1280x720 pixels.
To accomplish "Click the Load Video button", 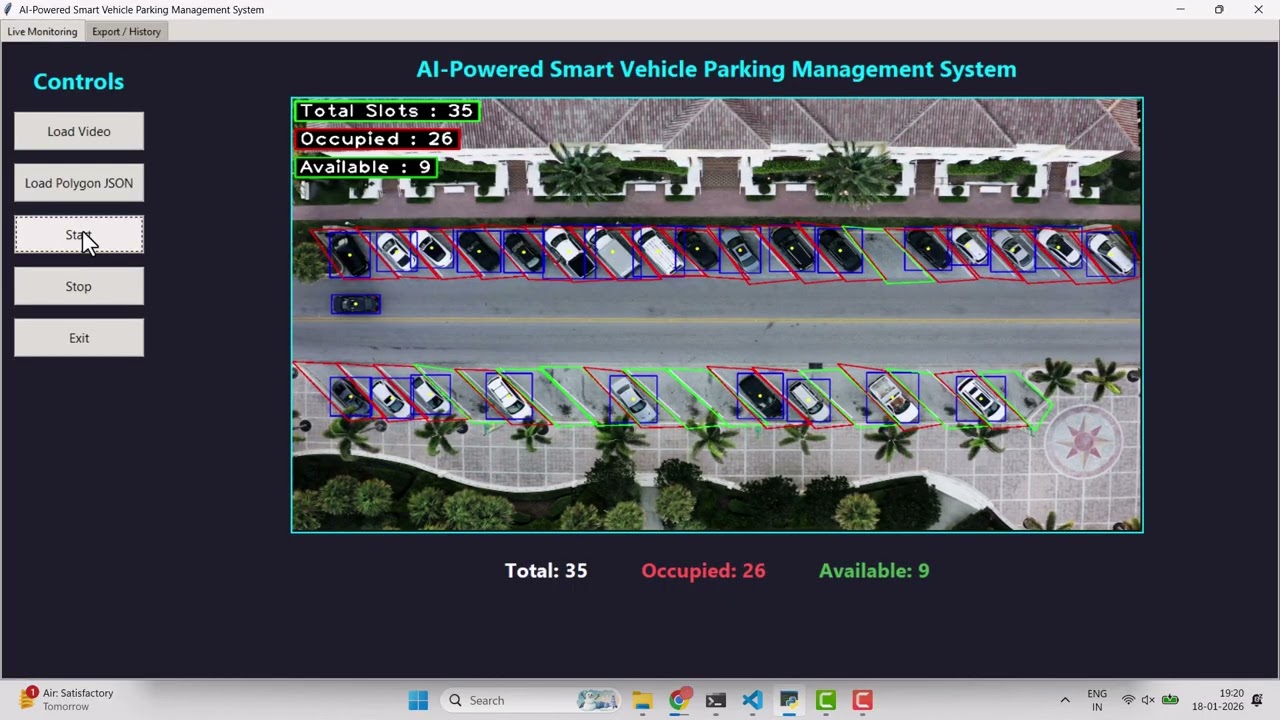I will point(79,131).
